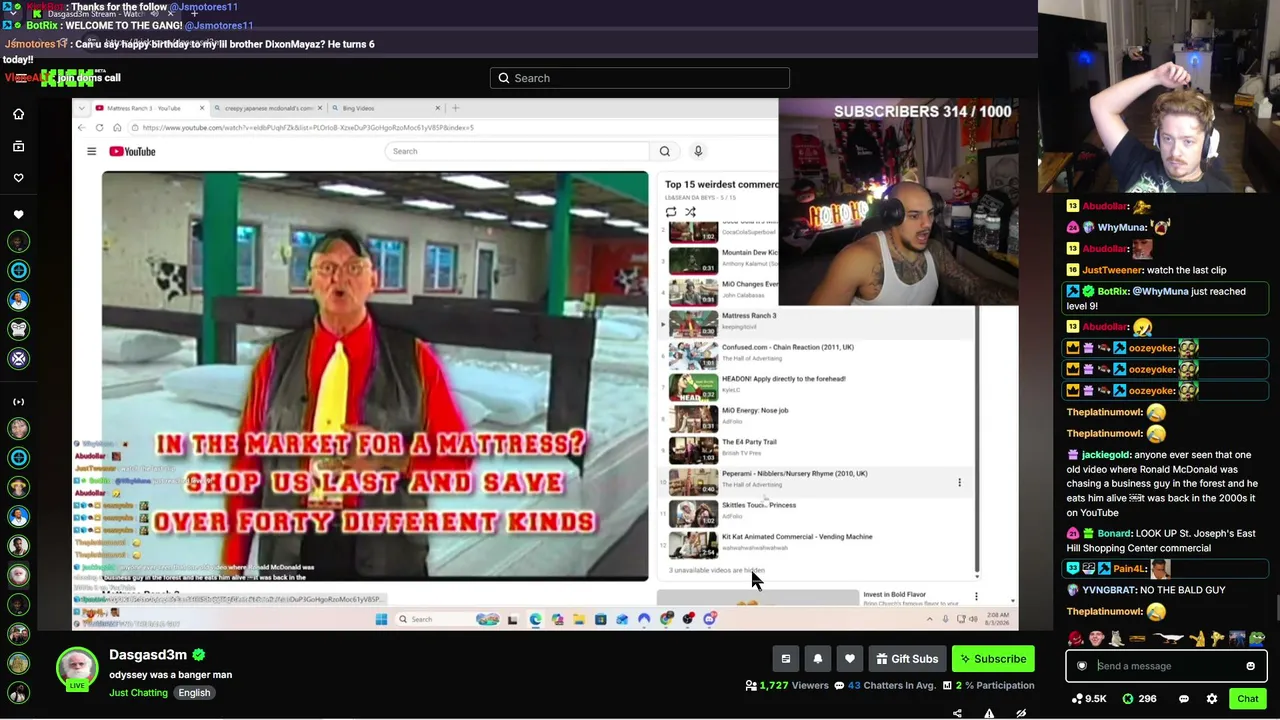Go back in the browser

pyautogui.click(x=82, y=128)
